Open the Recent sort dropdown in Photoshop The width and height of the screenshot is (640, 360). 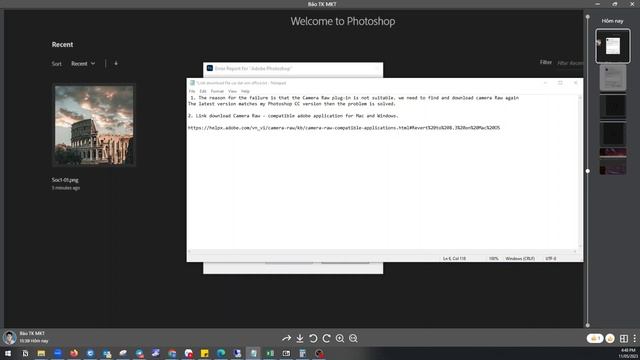[83, 64]
